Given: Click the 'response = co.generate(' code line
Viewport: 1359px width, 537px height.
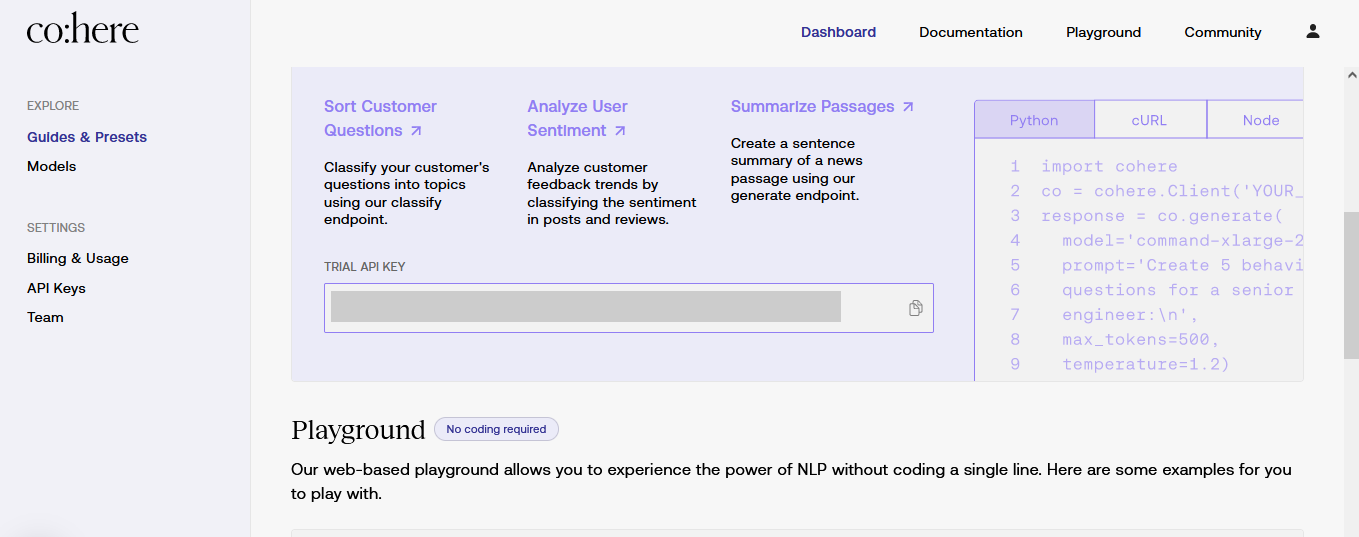Looking at the screenshot, I should pyautogui.click(x=1161, y=216).
